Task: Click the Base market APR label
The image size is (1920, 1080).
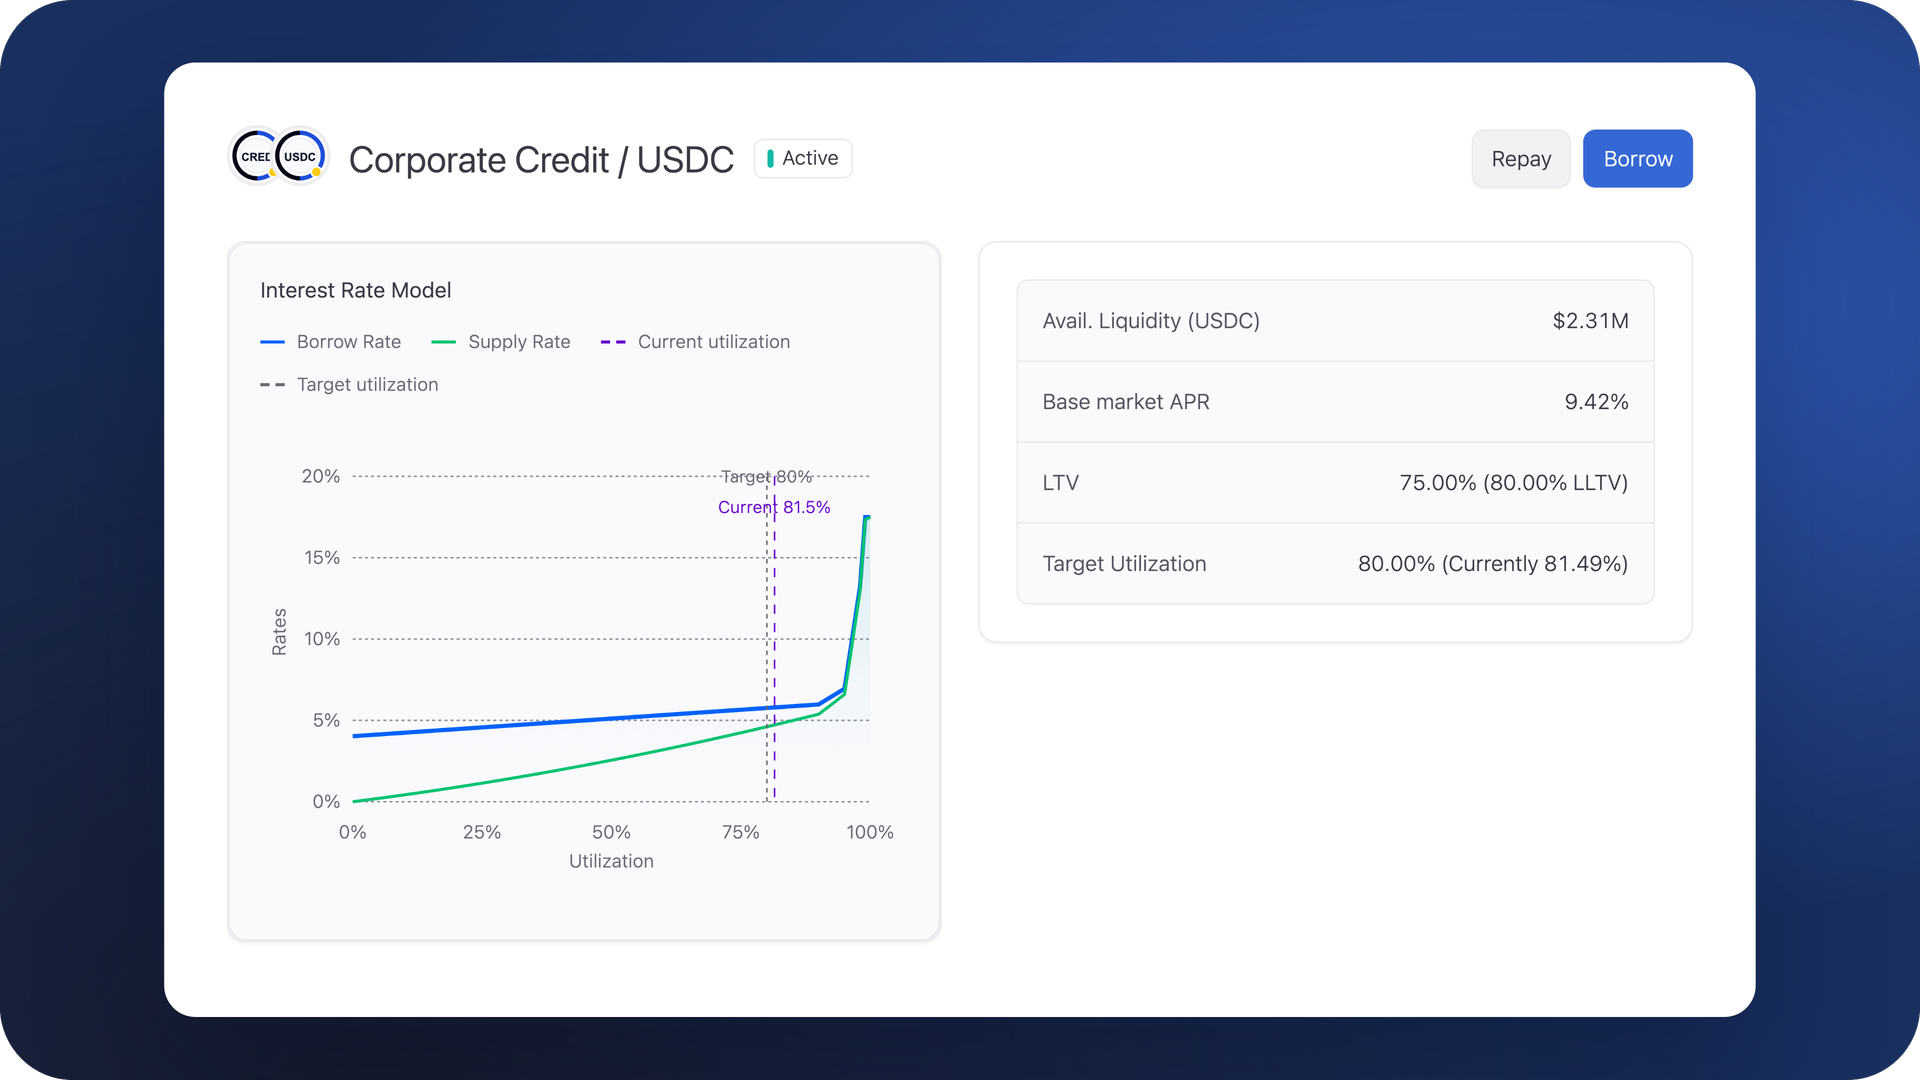Action: (x=1126, y=402)
